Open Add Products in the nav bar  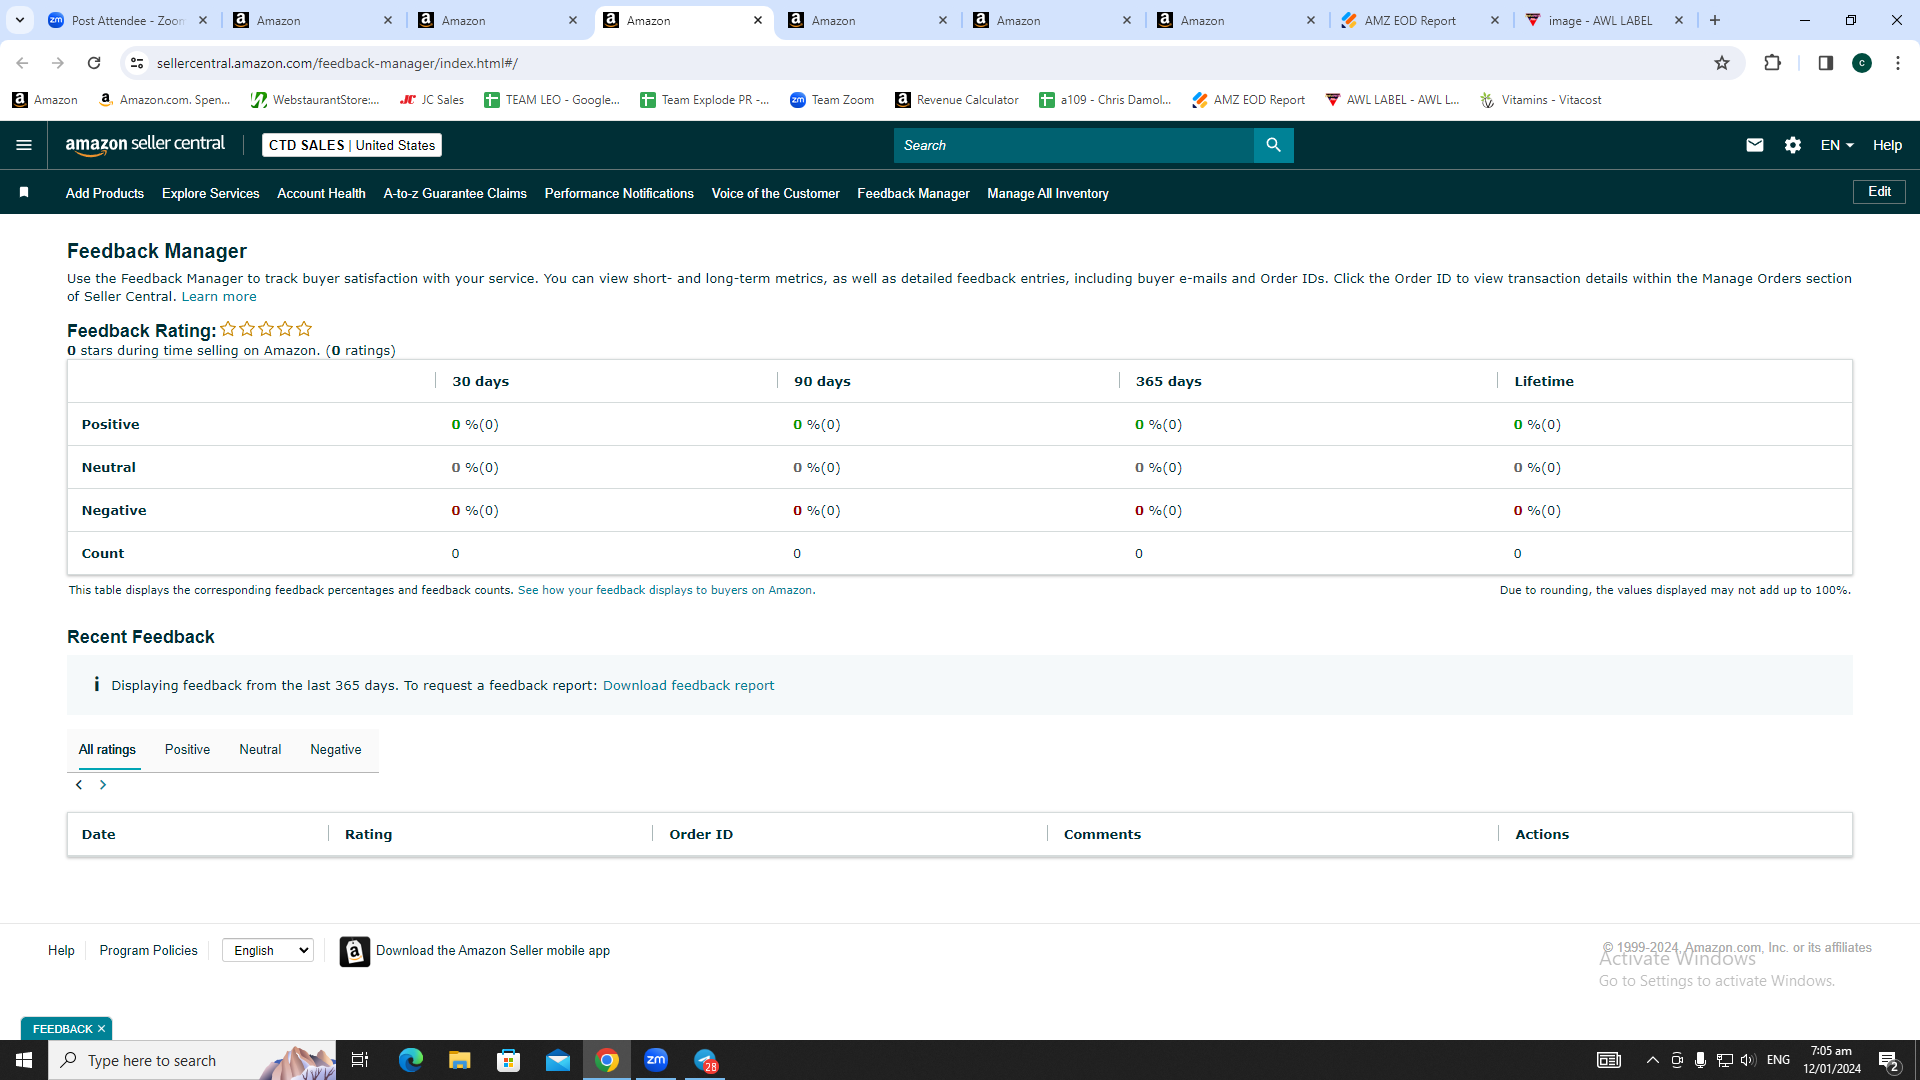105,193
